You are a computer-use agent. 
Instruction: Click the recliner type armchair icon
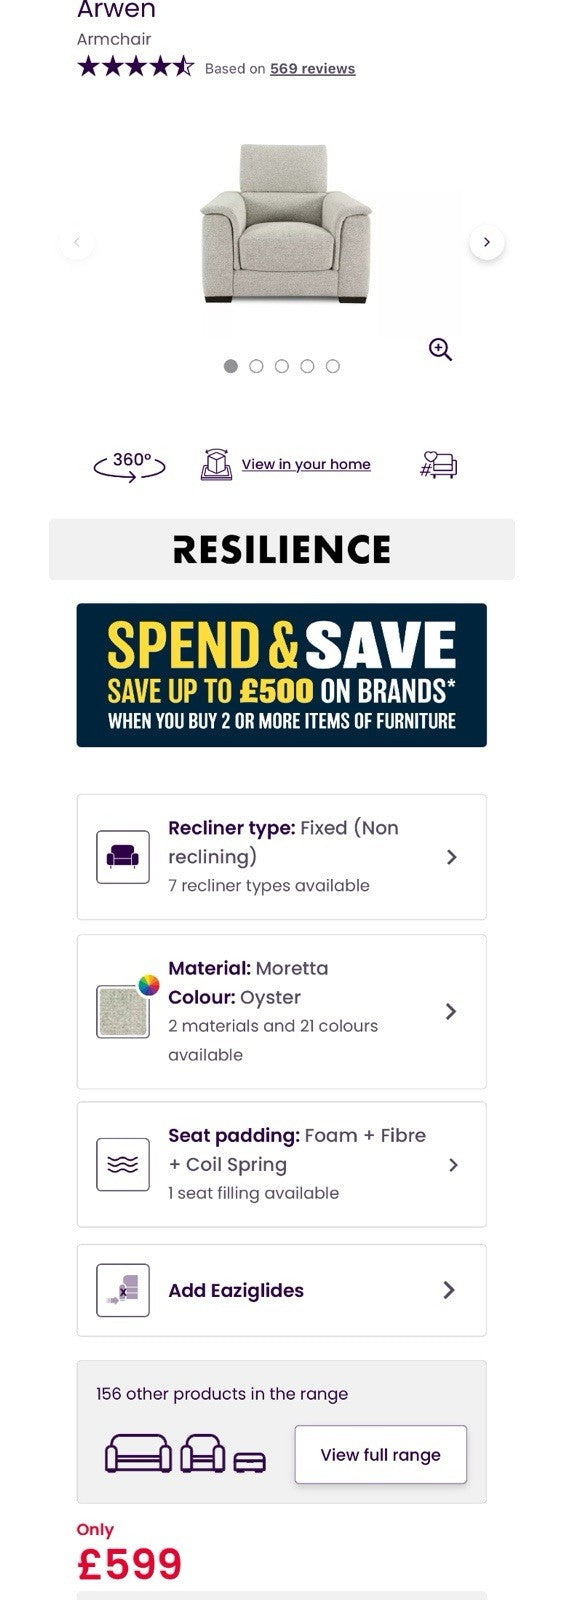click(x=123, y=857)
